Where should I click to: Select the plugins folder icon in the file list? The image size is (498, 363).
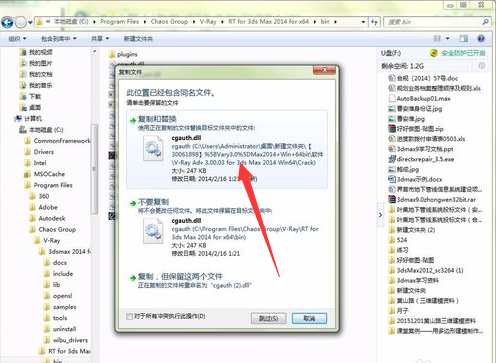point(112,54)
